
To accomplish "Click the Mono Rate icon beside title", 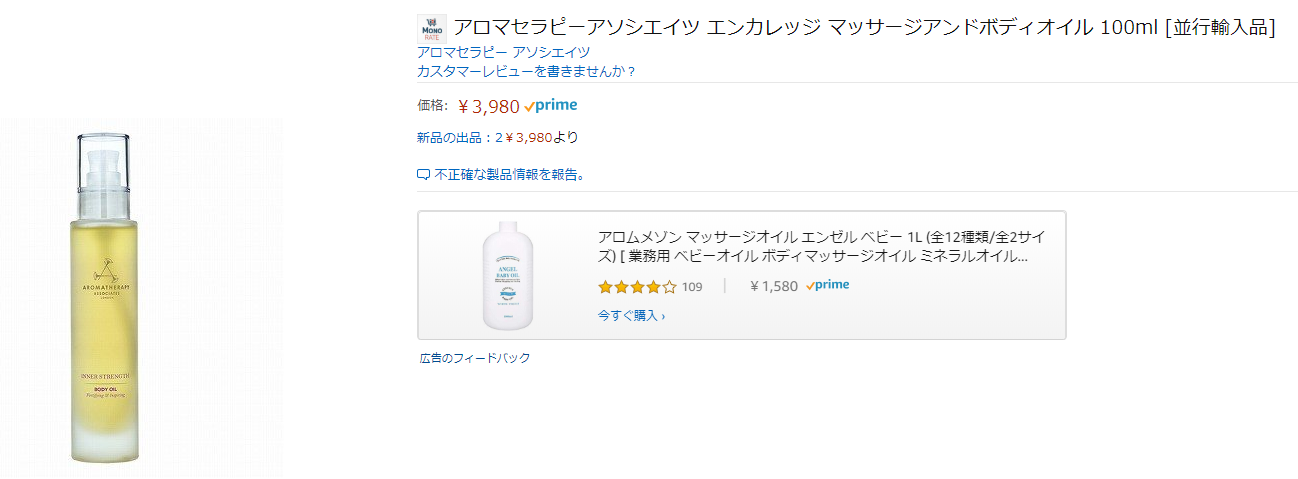I will pos(432,29).
